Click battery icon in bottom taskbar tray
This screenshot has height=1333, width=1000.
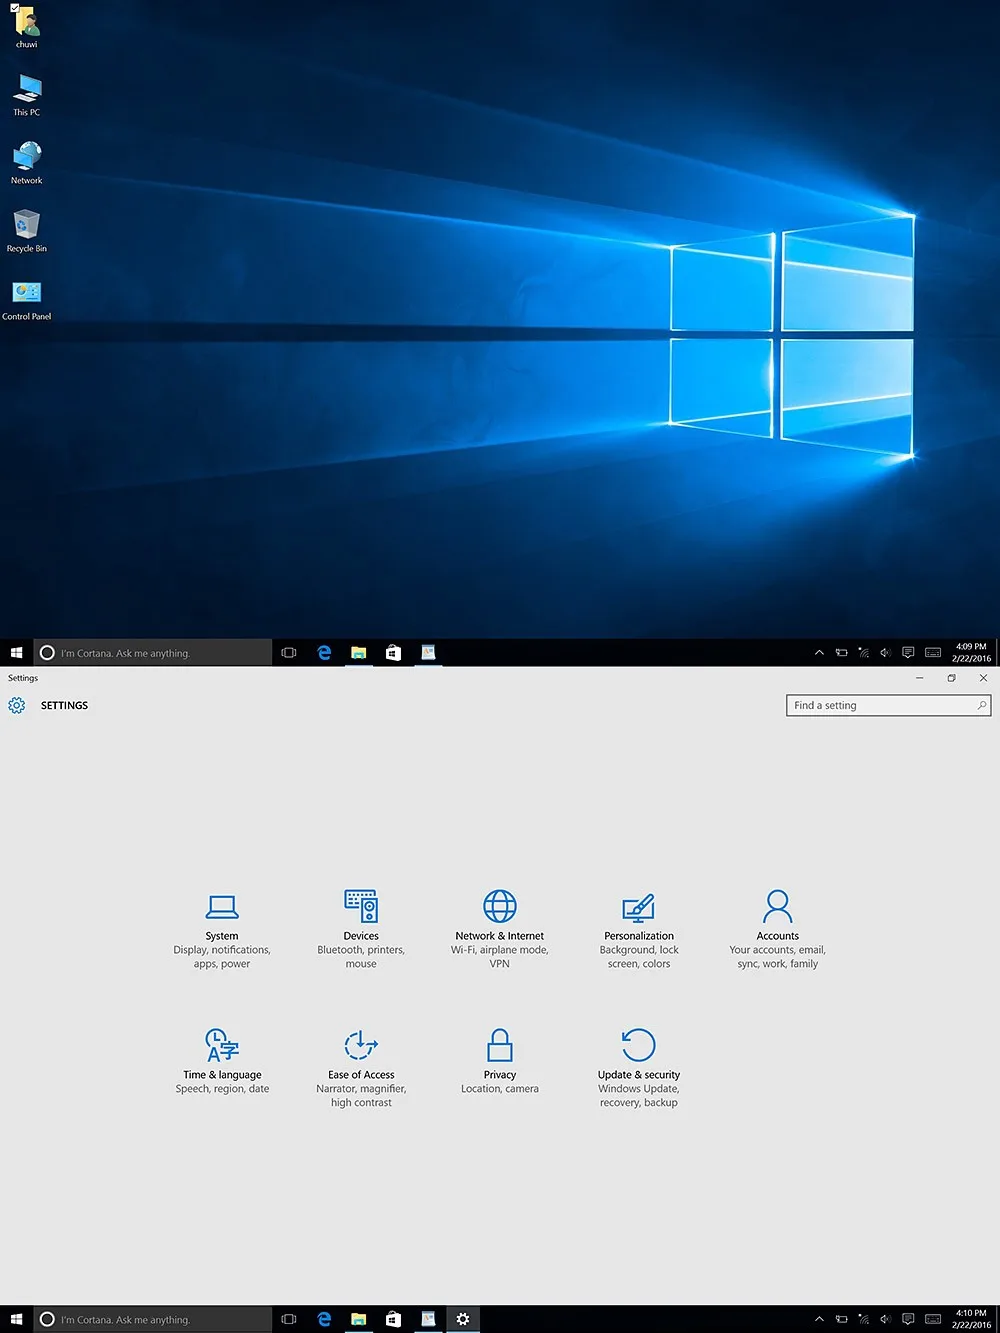coord(842,1320)
